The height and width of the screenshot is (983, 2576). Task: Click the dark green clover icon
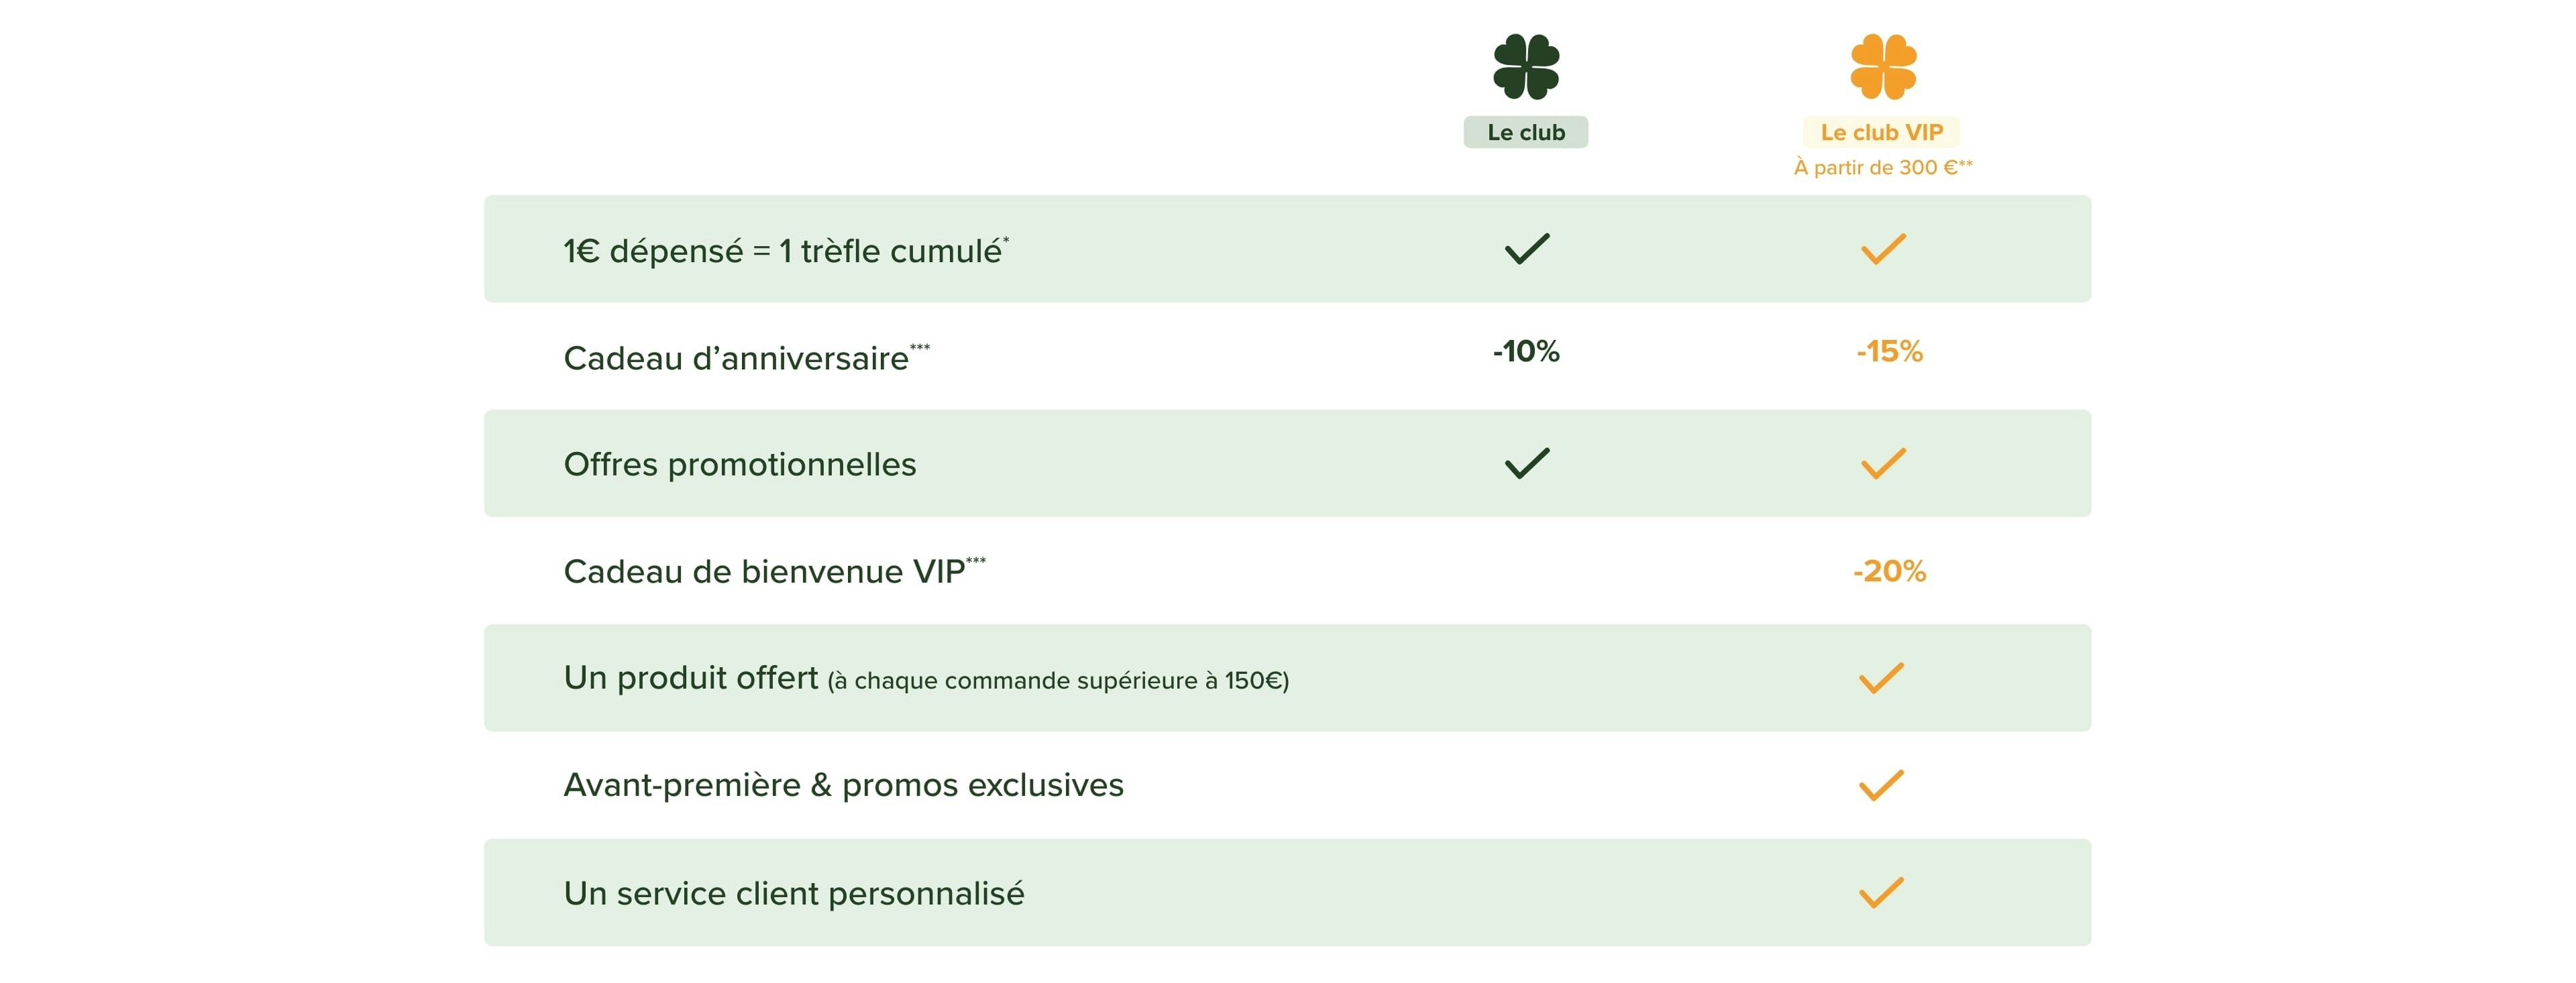coord(1525,67)
